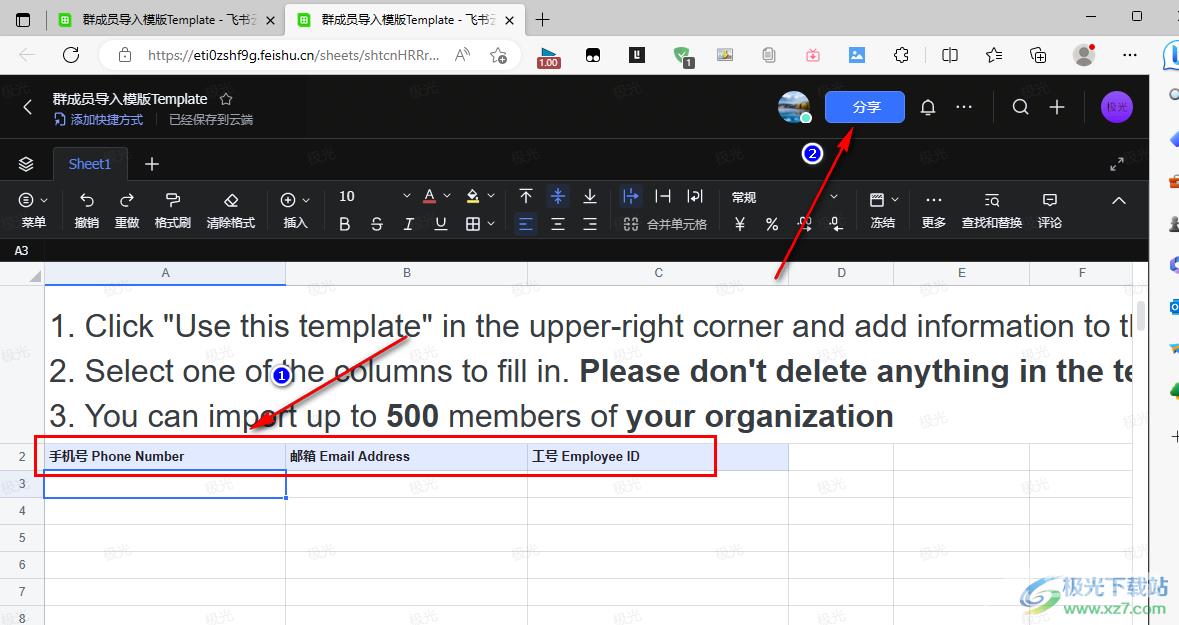Select the automatic line wrap icon

click(x=695, y=196)
